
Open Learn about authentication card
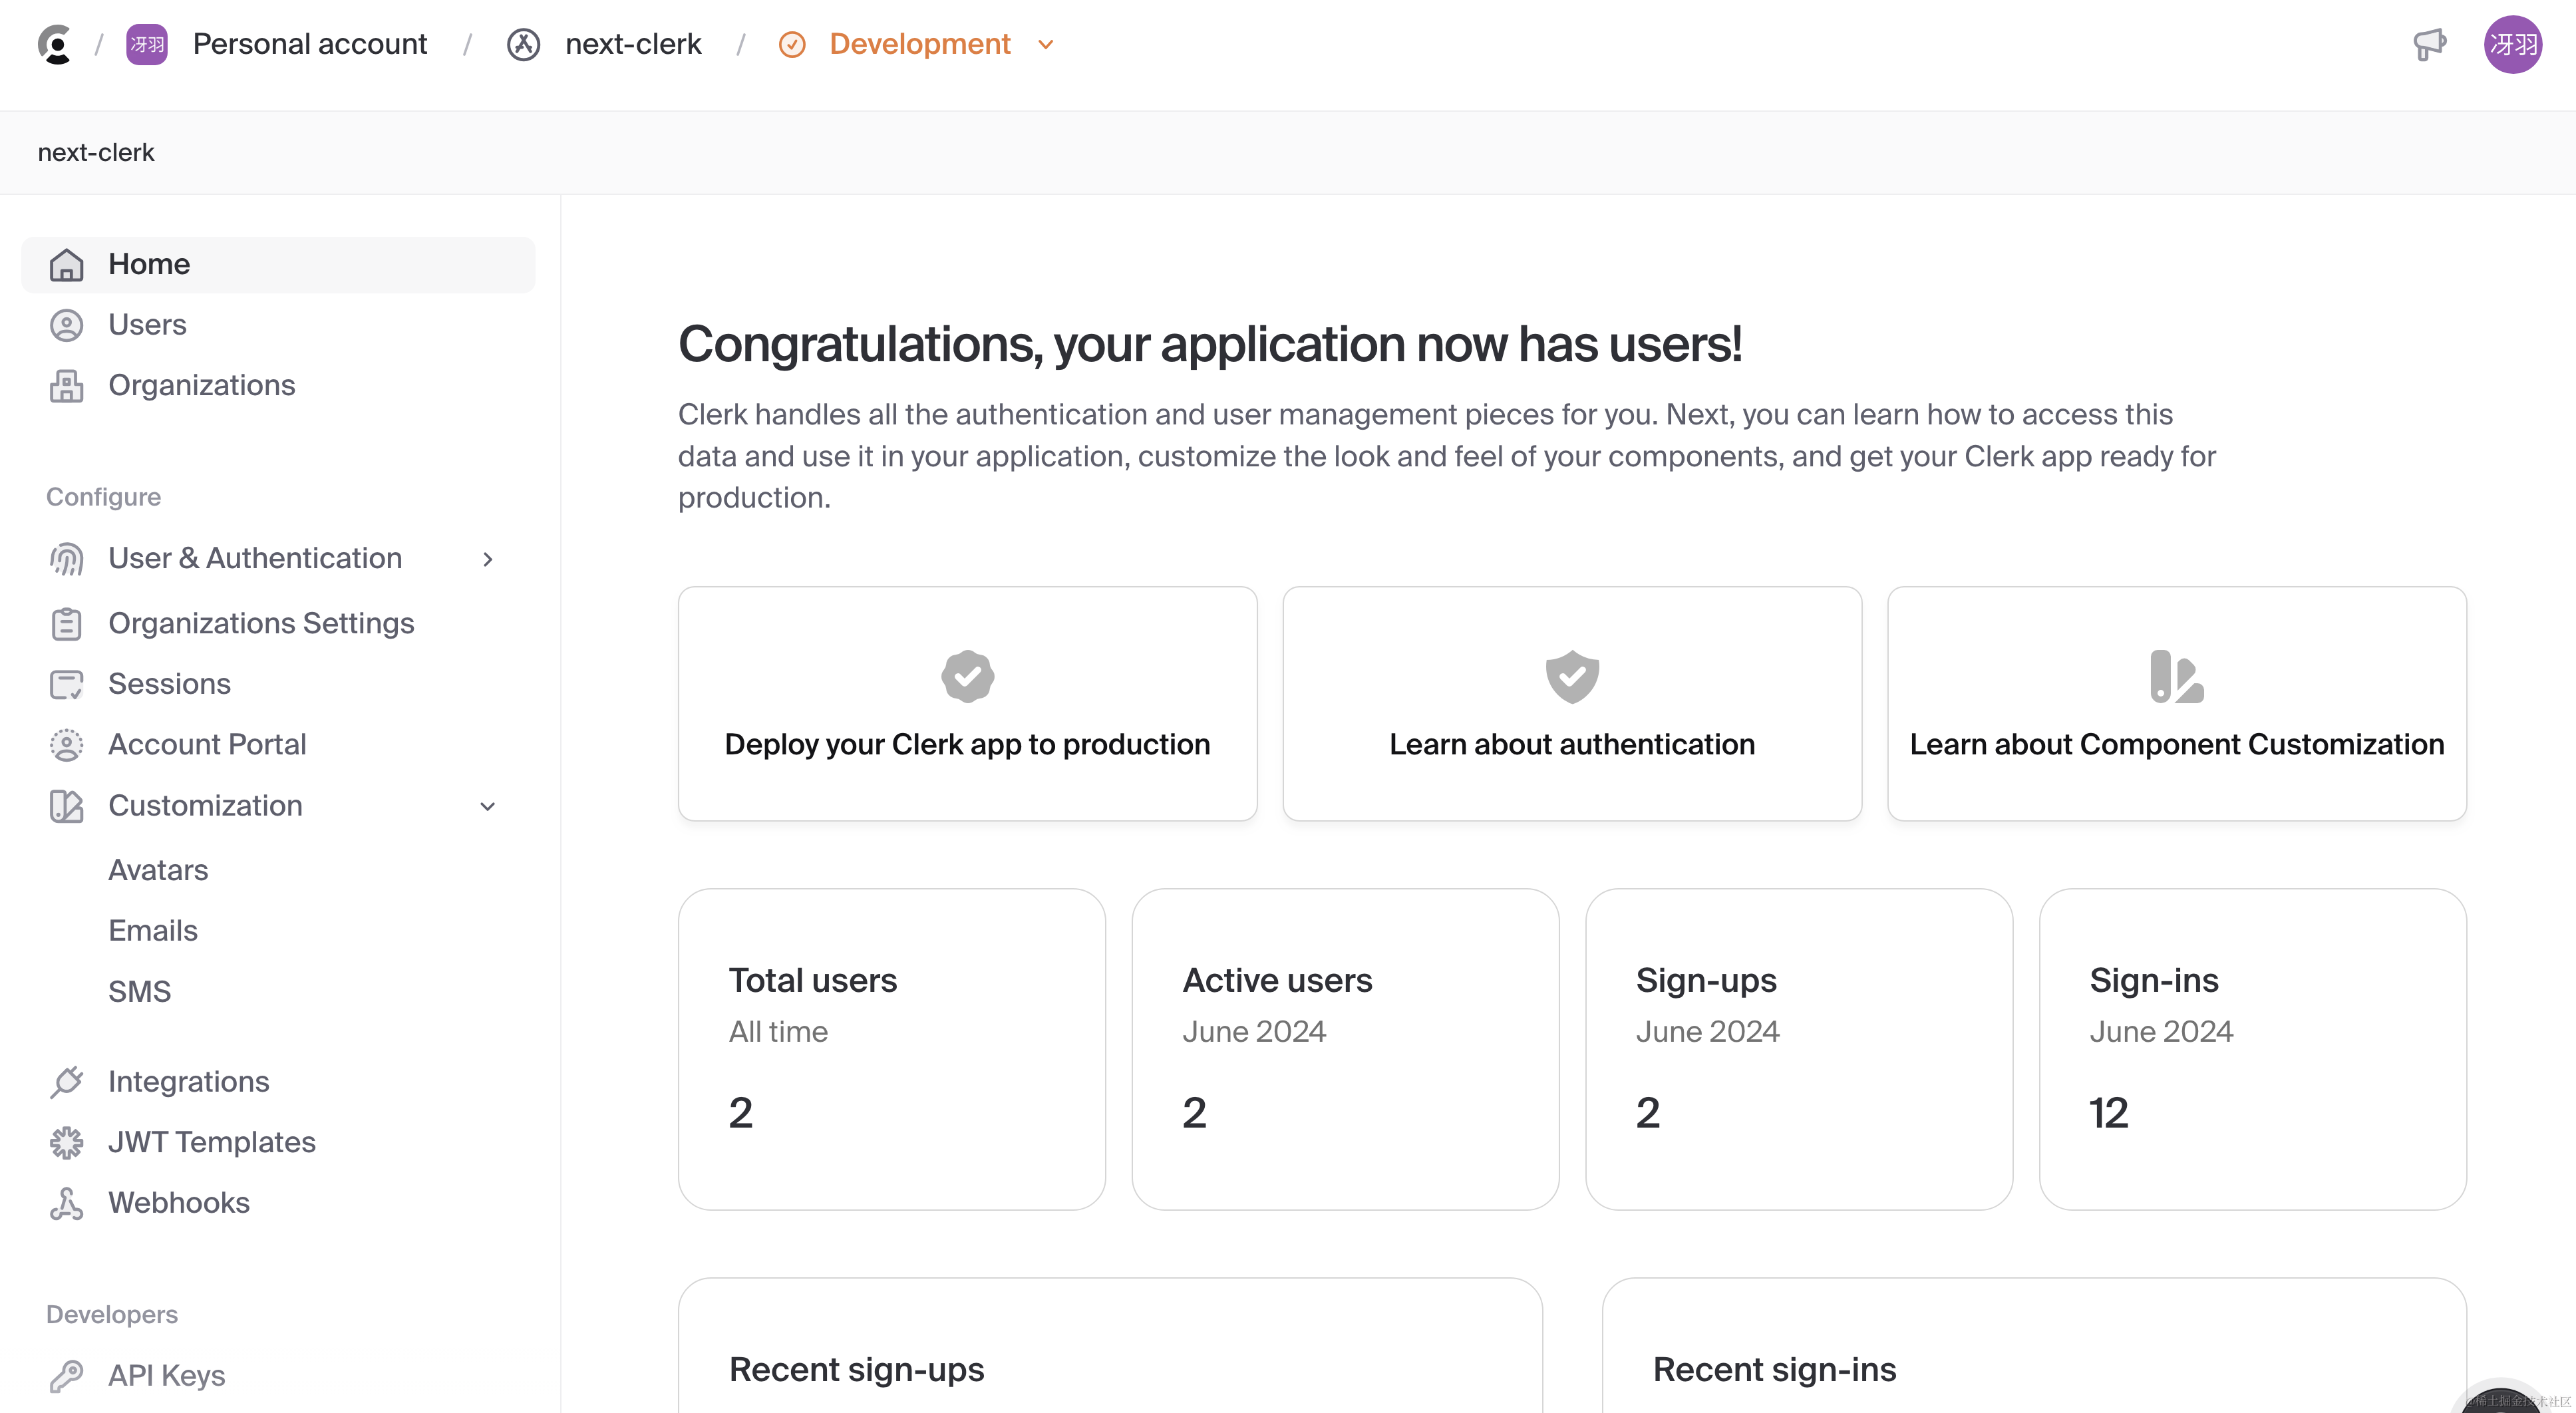(x=1572, y=704)
